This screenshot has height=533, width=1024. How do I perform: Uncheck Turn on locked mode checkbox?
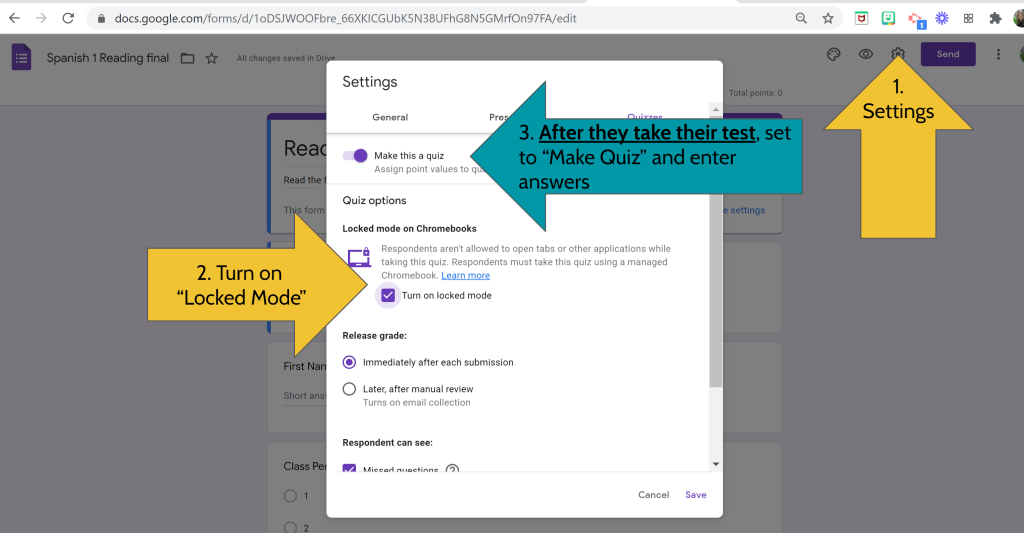click(x=388, y=295)
